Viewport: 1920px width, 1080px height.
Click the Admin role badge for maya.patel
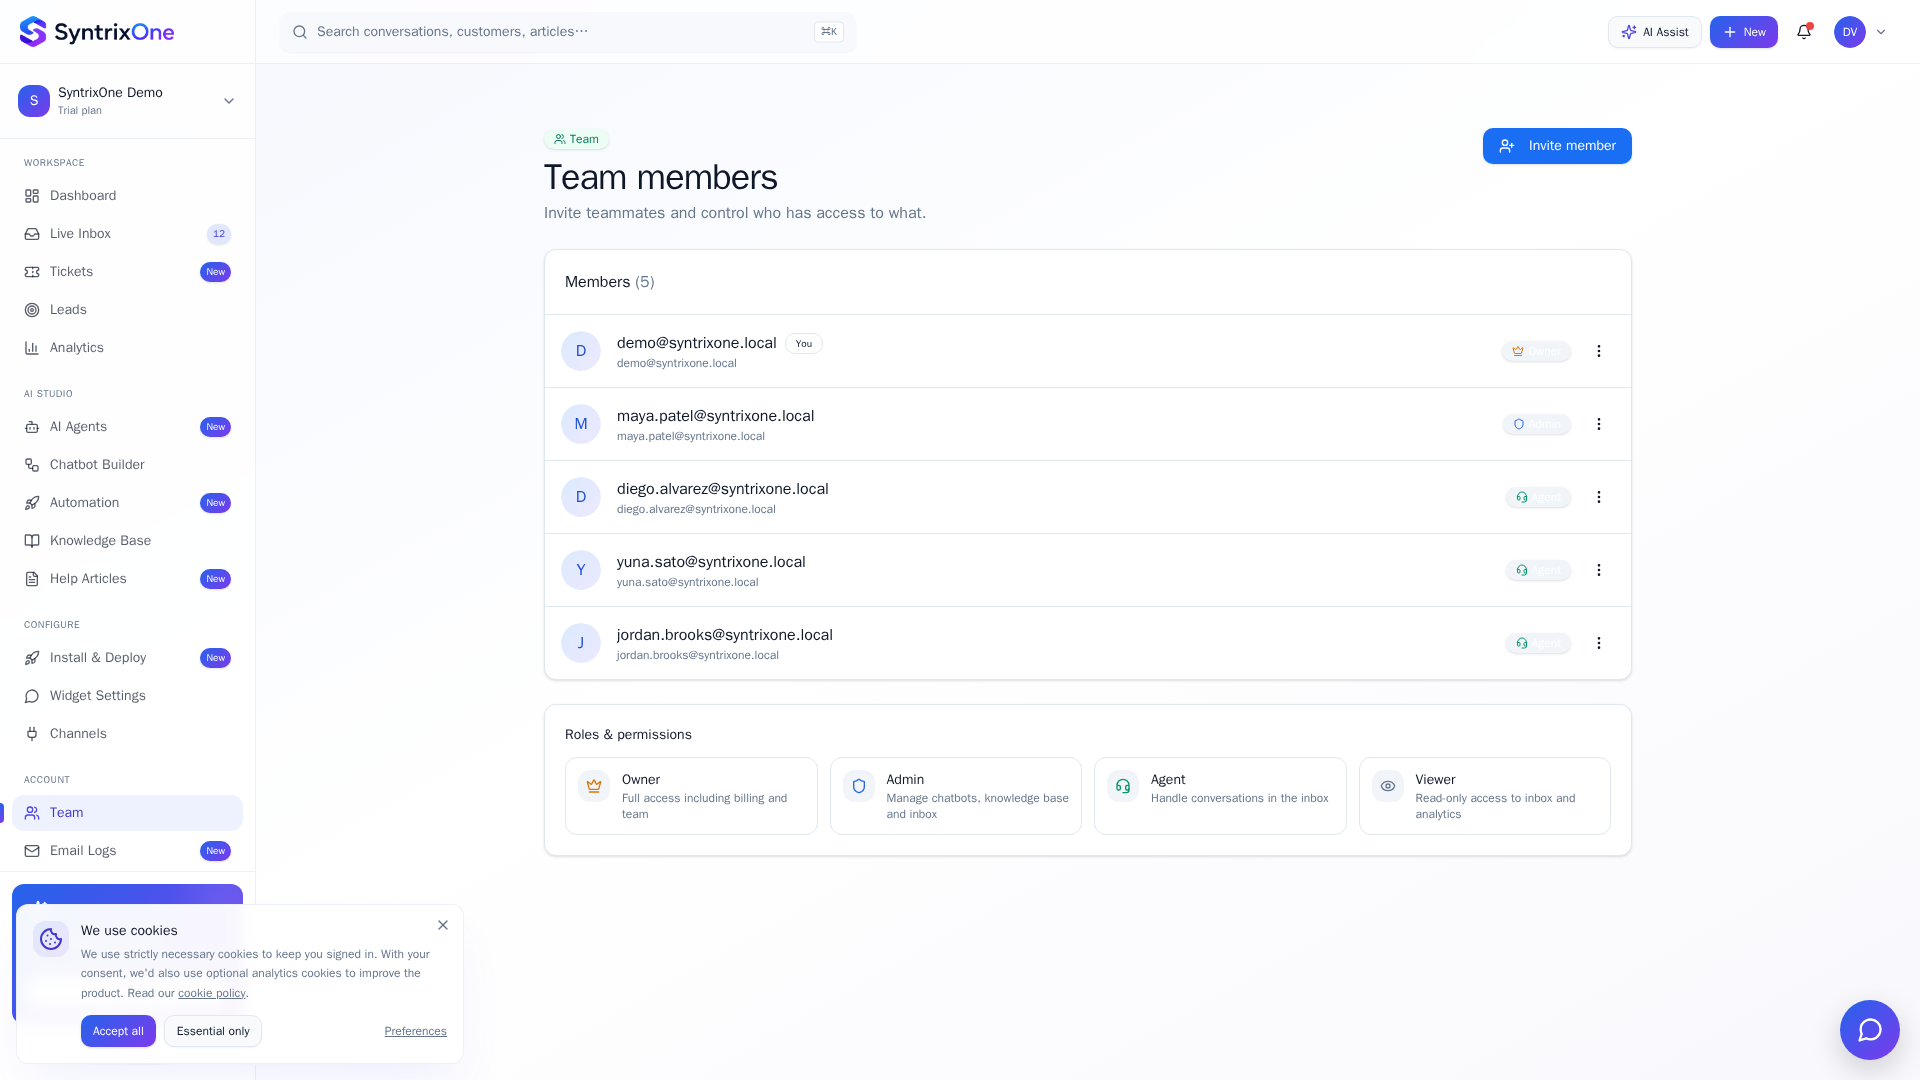[x=1537, y=424]
